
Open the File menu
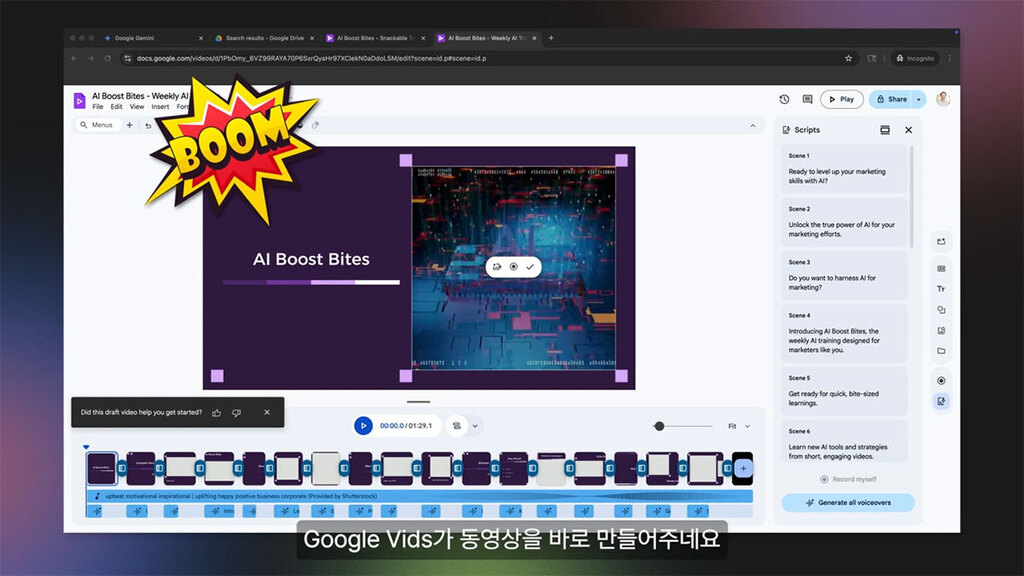(x=97, y=106)
